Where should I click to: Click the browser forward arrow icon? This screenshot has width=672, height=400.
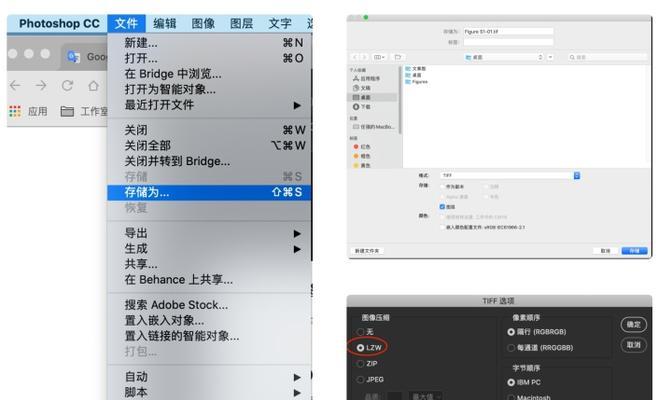[x=41, y=86]
